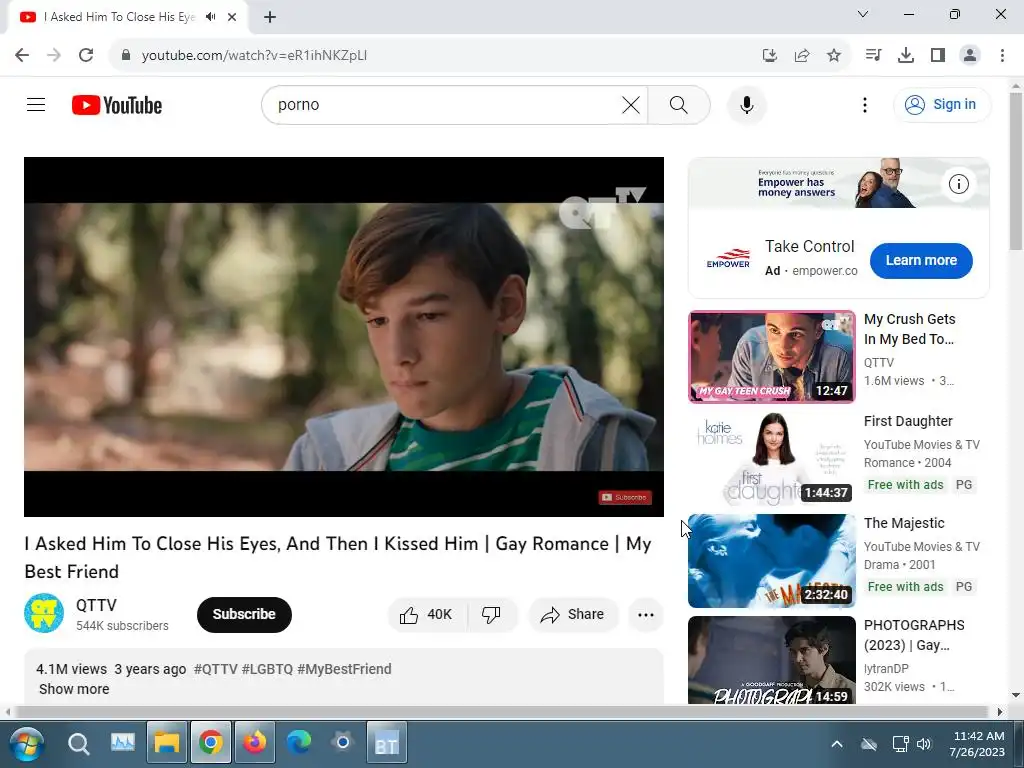View site information lock icon
This screenshot has height=768, width=1024.
pos(126,55)
